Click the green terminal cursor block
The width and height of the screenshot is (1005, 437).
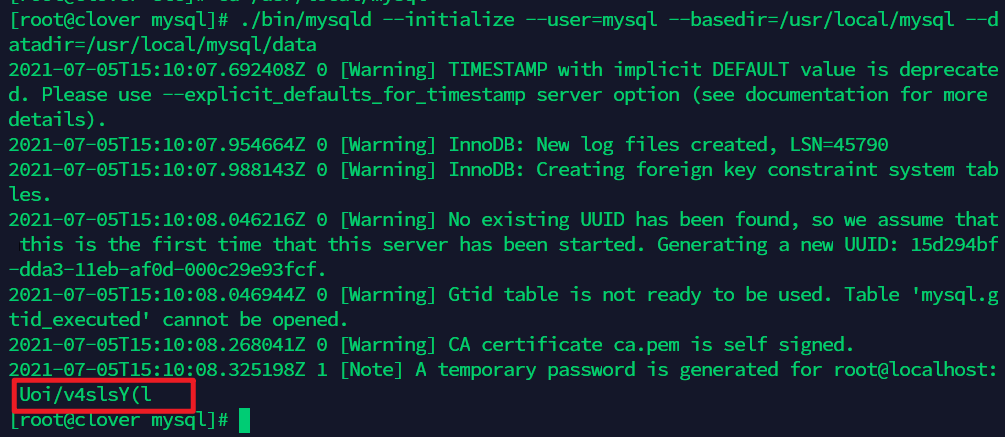[x=244, y=420]
